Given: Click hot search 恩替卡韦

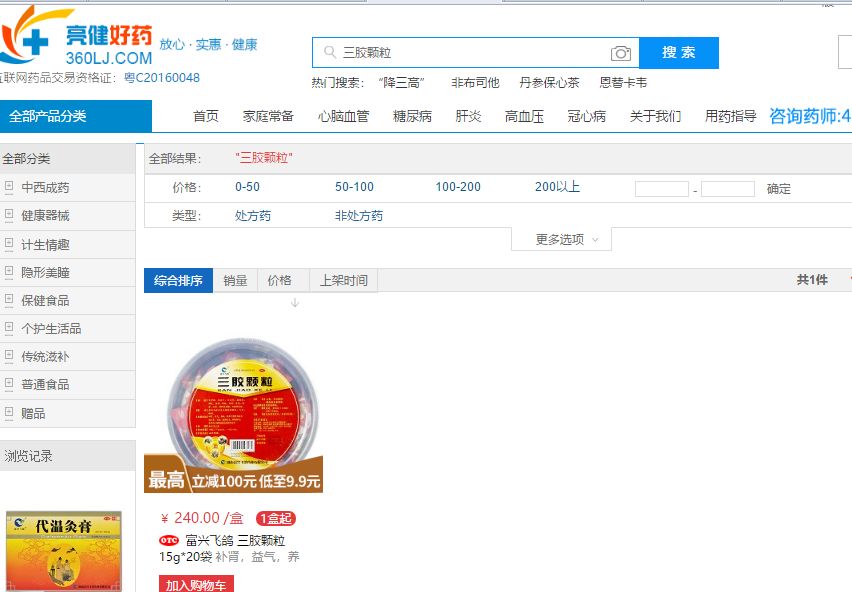Looking at the screenshot, I should (x=623, y=83).
